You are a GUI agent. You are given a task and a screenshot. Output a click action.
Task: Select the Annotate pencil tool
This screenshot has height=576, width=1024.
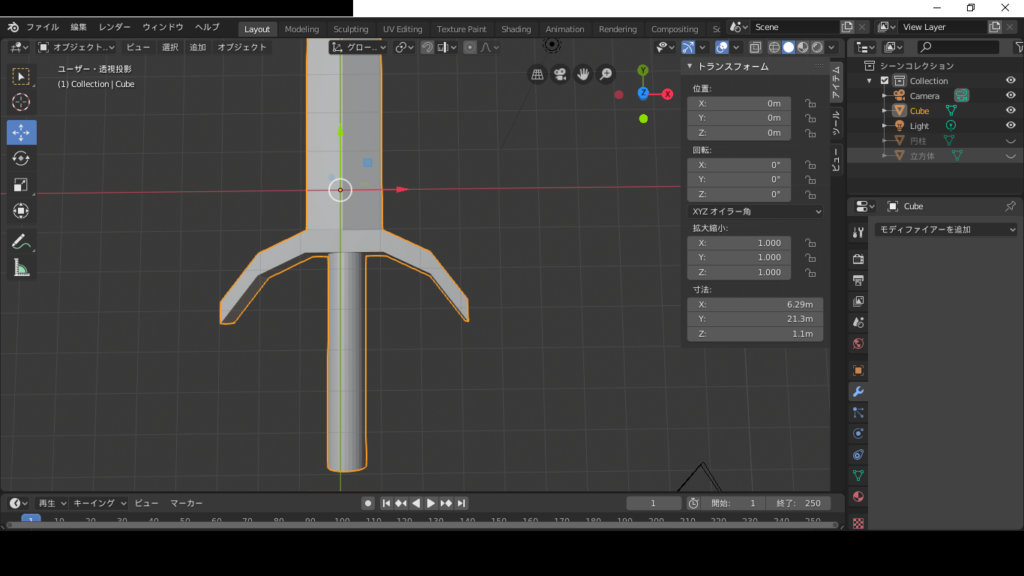pyautogui.click(x=22, y=241)
